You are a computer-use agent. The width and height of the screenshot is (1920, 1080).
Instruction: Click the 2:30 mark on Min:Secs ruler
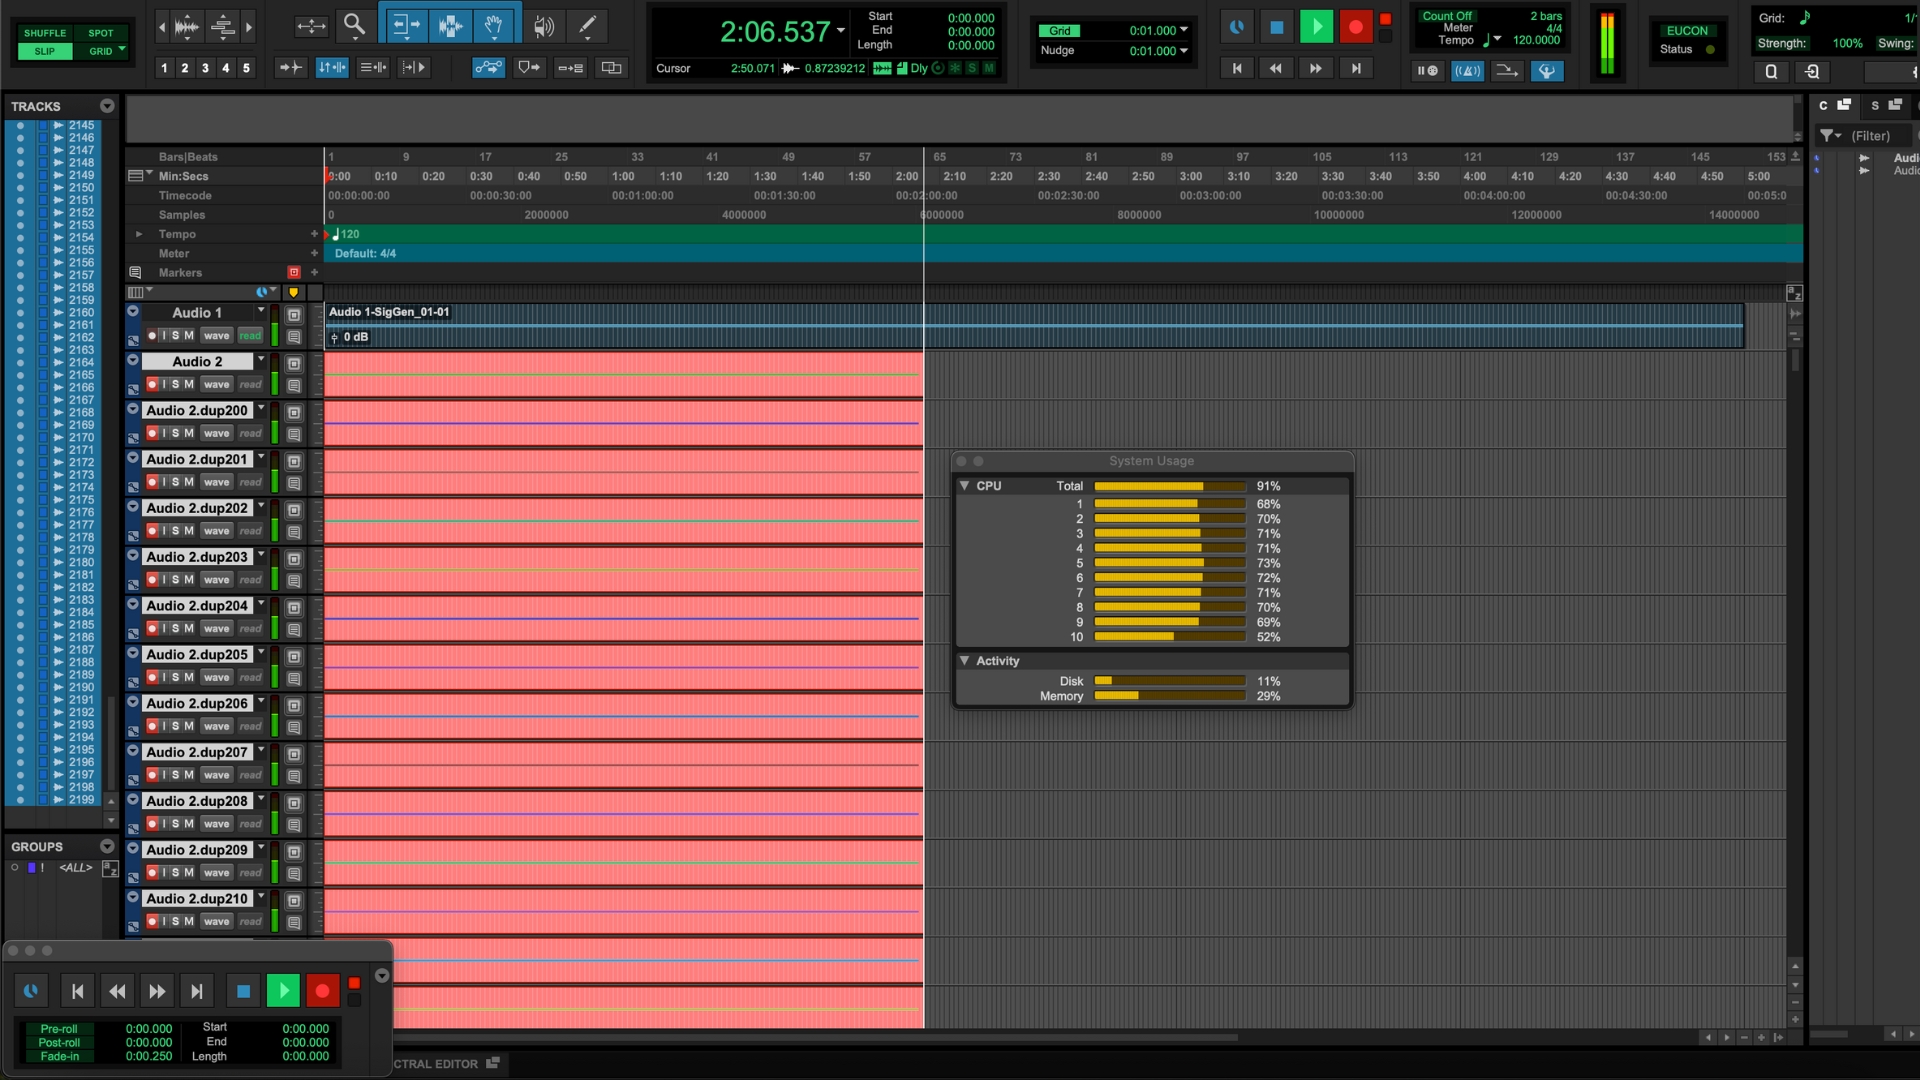1049,176
